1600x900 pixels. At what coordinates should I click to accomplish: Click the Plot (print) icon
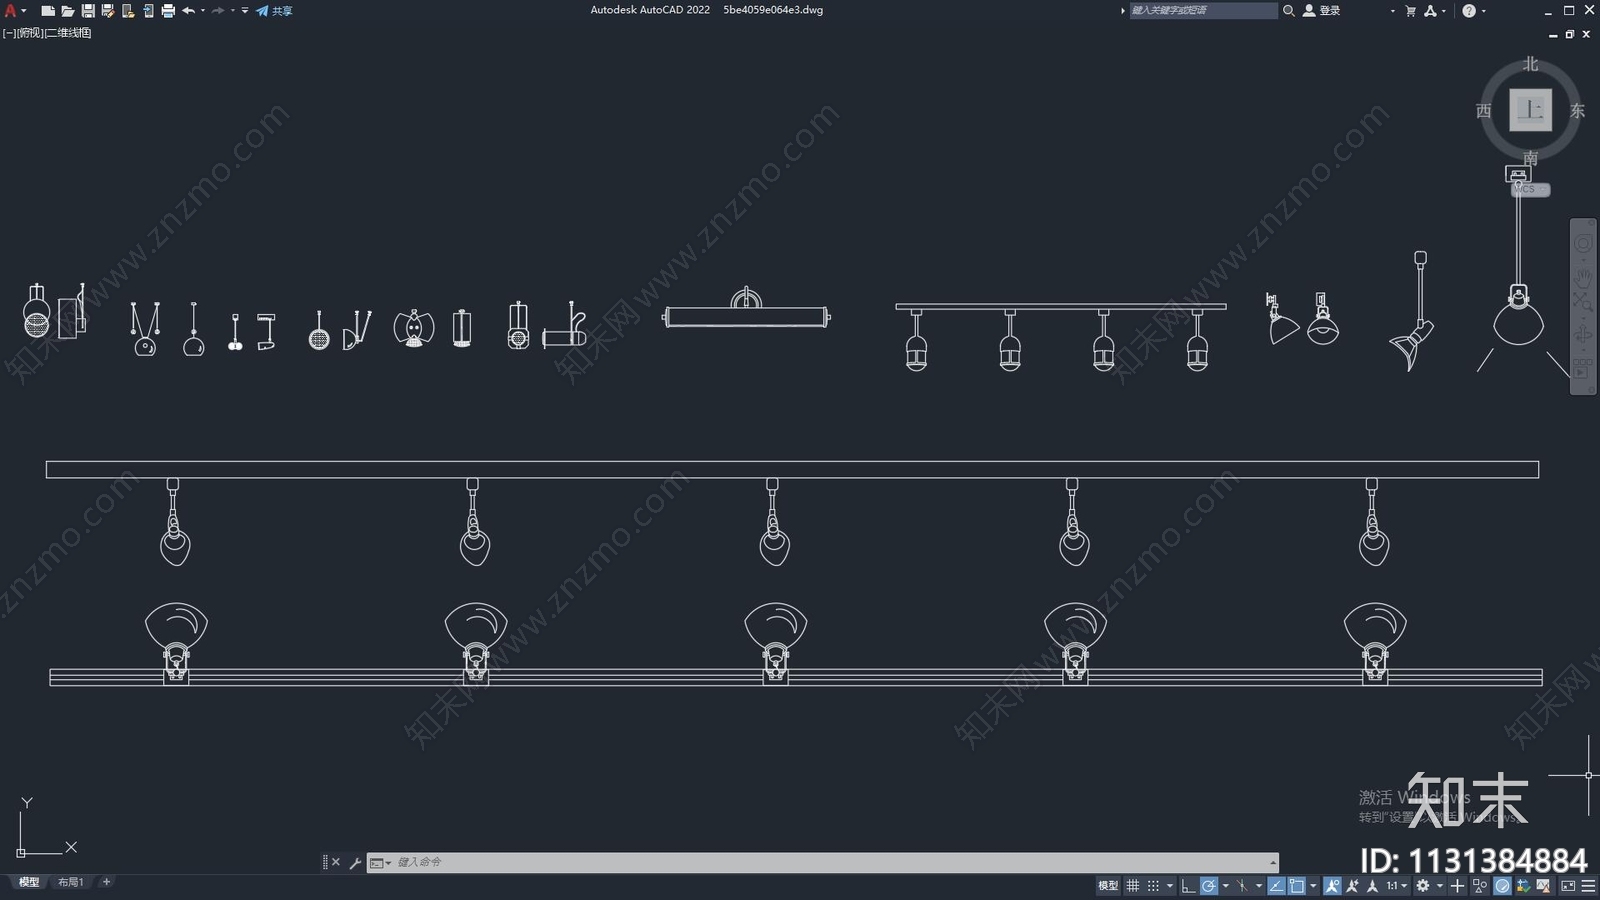pos(168,11)
